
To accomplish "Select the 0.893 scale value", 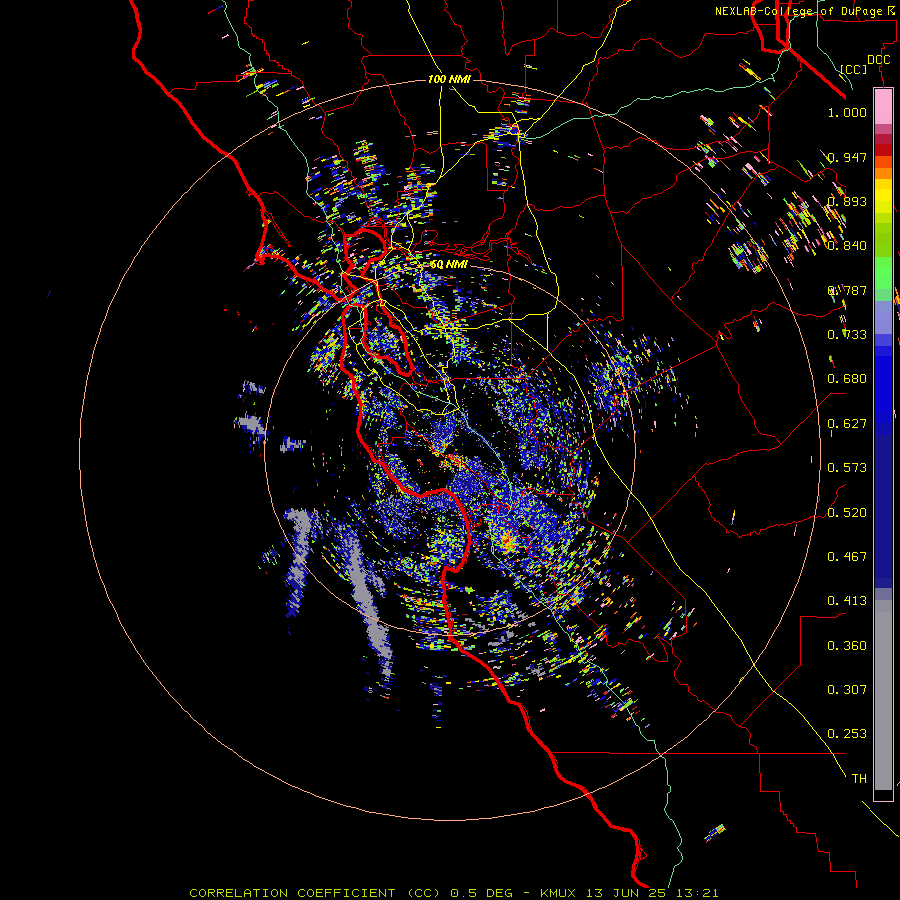I will coord(847,201).
